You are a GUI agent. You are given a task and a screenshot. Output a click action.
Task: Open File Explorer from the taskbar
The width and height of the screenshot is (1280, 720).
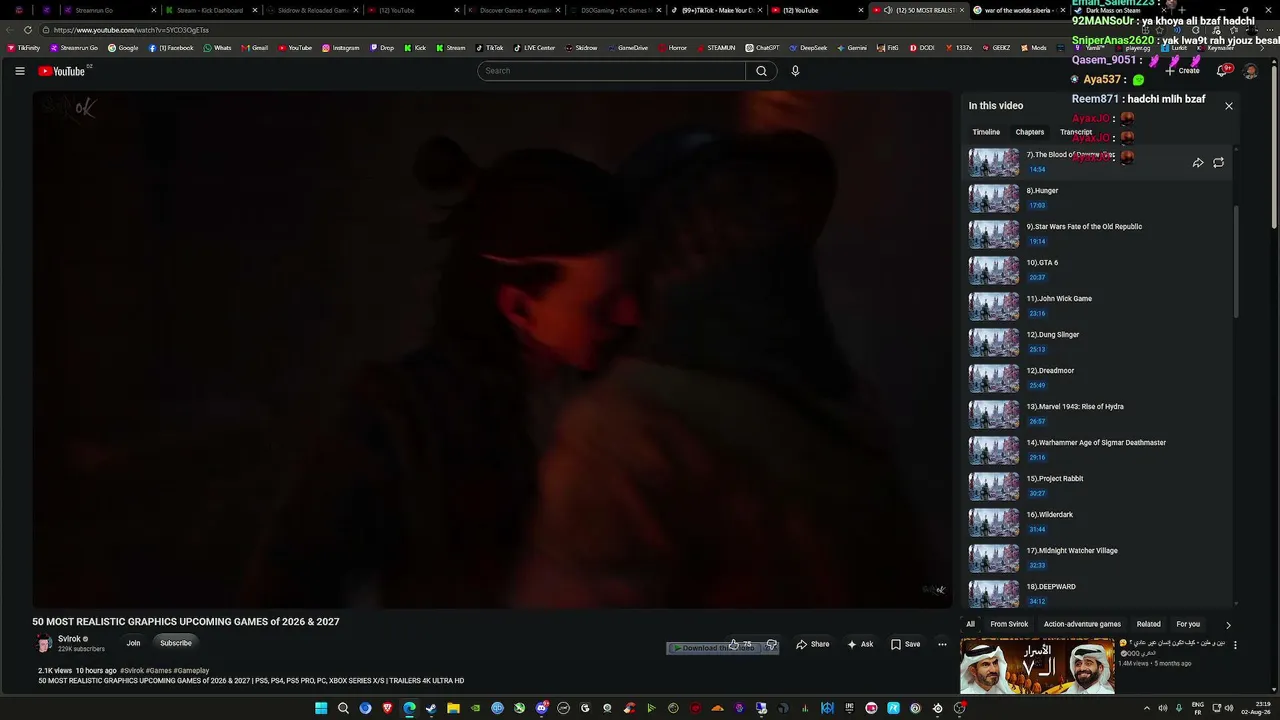click(x=453, y=708)
